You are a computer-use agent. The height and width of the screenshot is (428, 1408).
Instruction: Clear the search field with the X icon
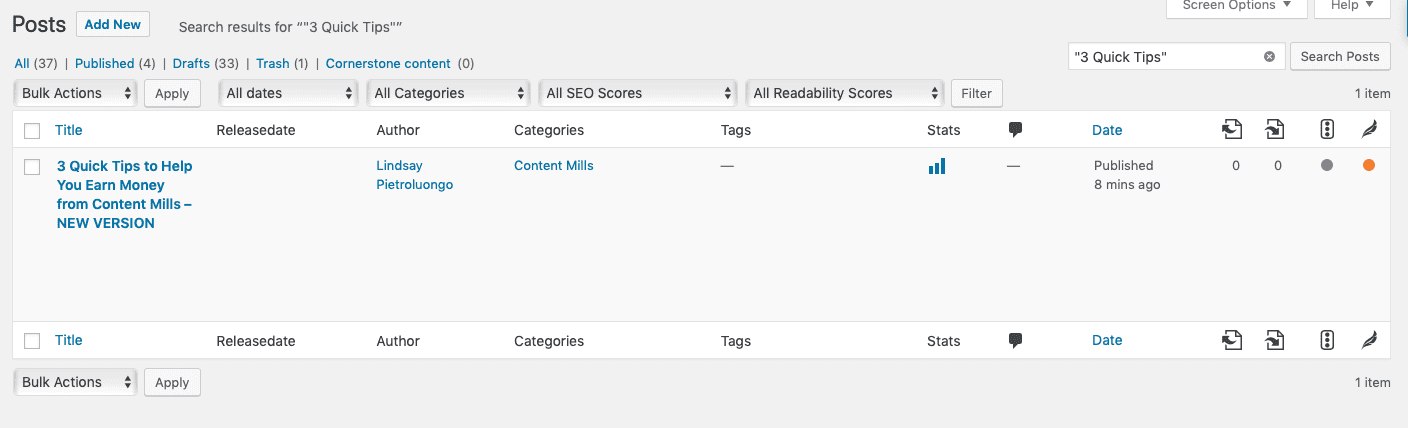pos(1269,57)
